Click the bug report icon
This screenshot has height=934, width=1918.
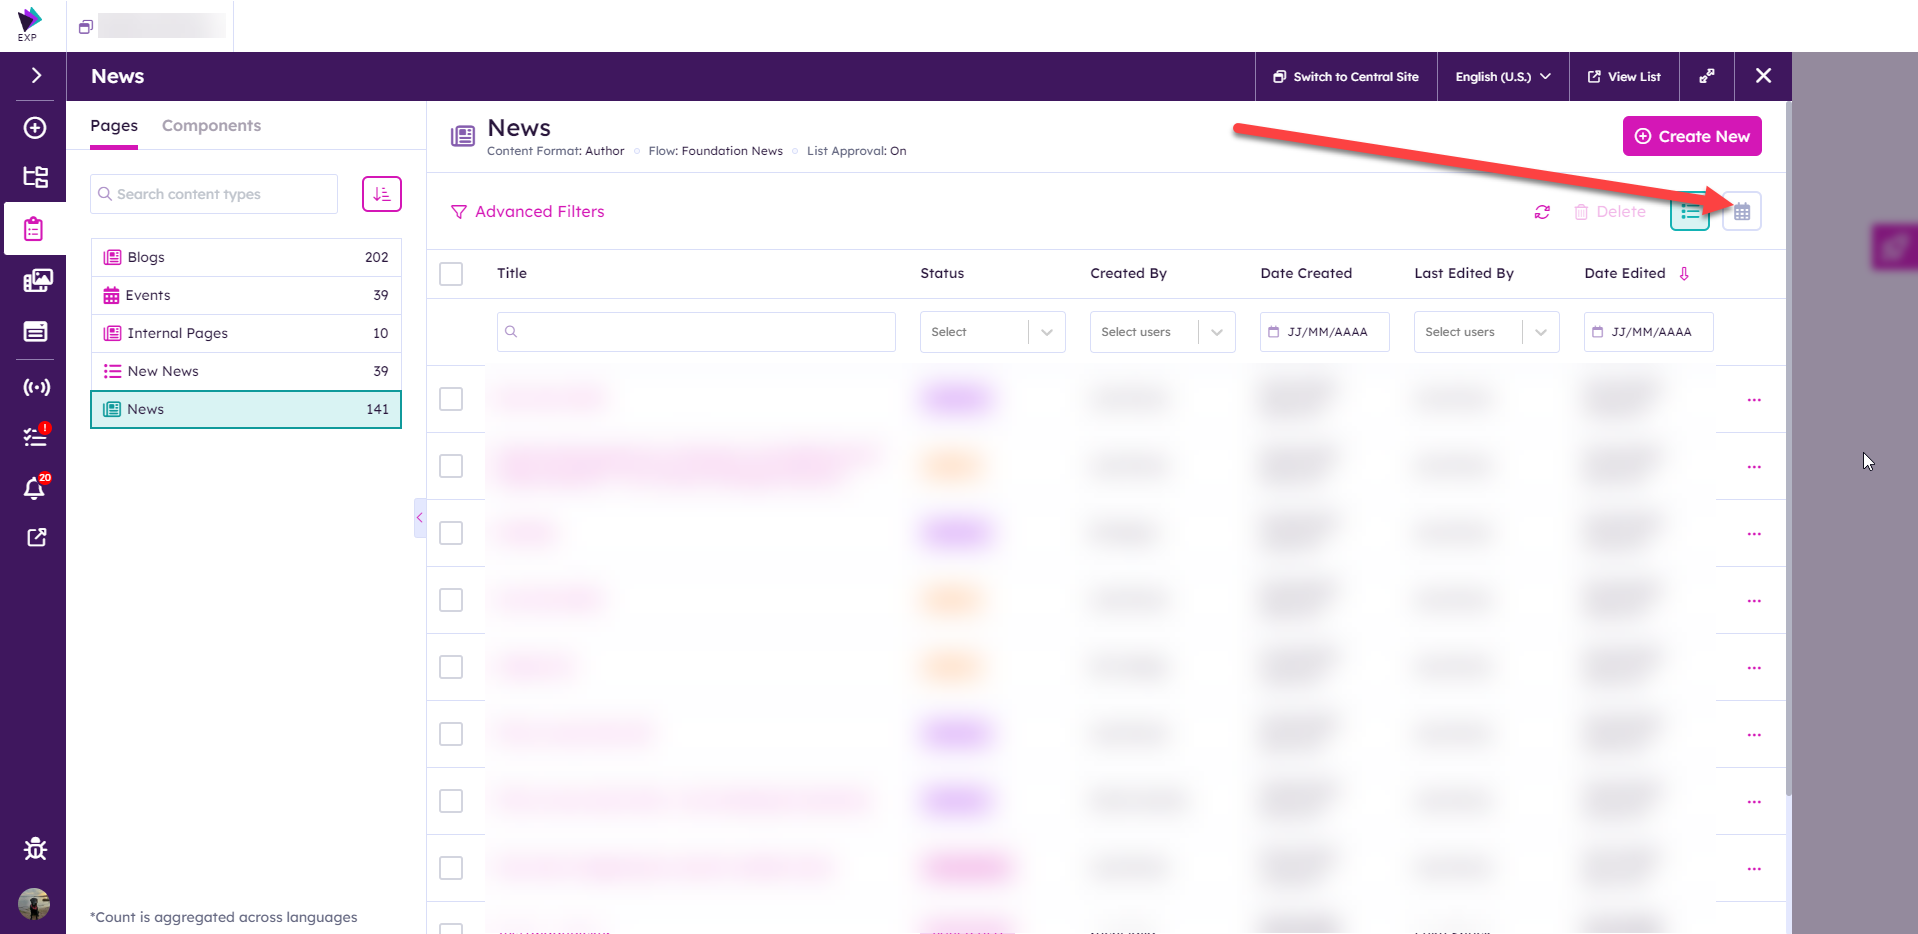click(x=35, y=849)
